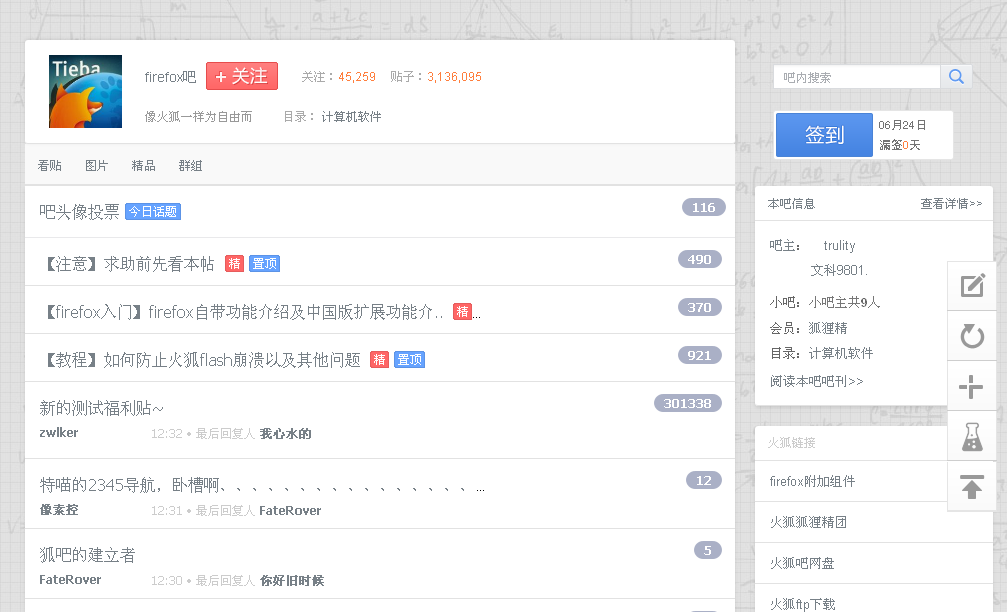Click the back-to-top arrow icon

[x=971, y=487]
